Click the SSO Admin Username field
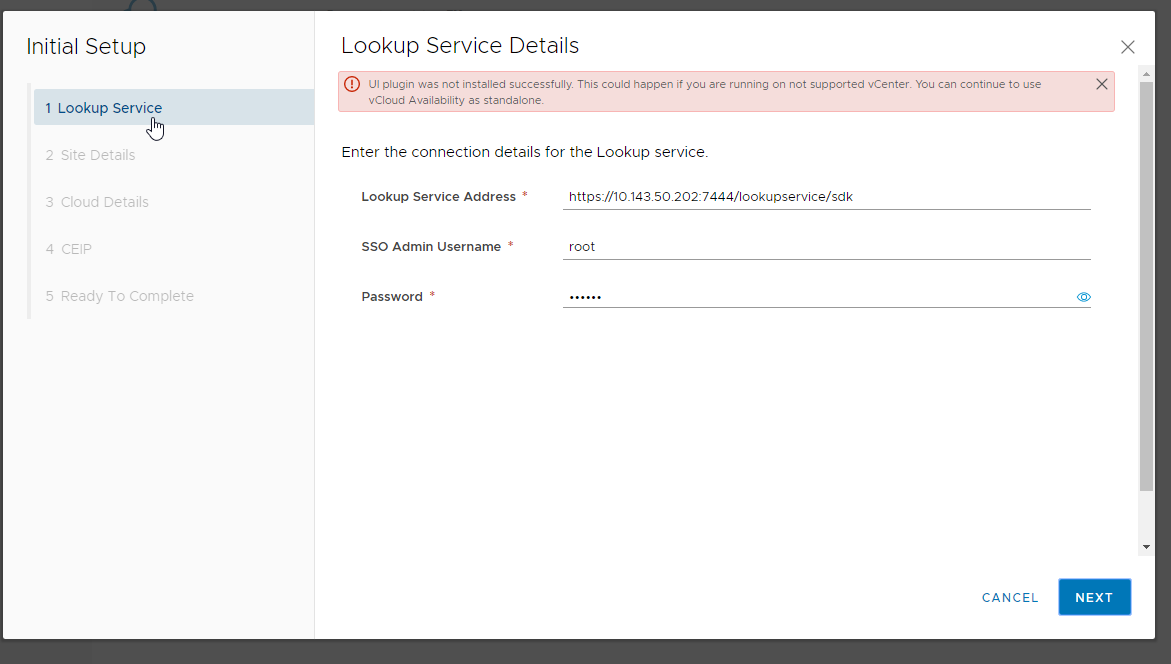 (826, 247)
